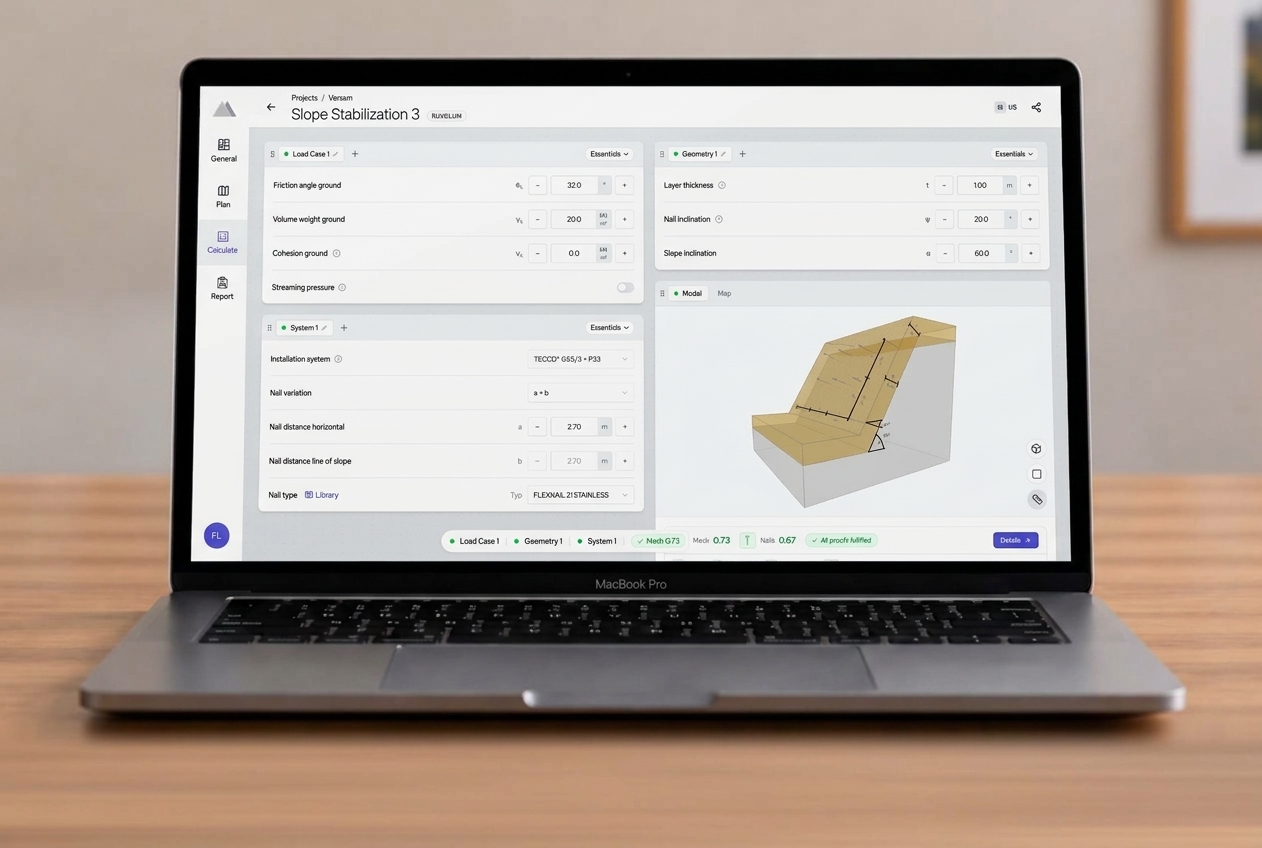Jump to Geometry 1 in the bottom status bar
This screenshot has height=848, width=1262.
[538, 541]
